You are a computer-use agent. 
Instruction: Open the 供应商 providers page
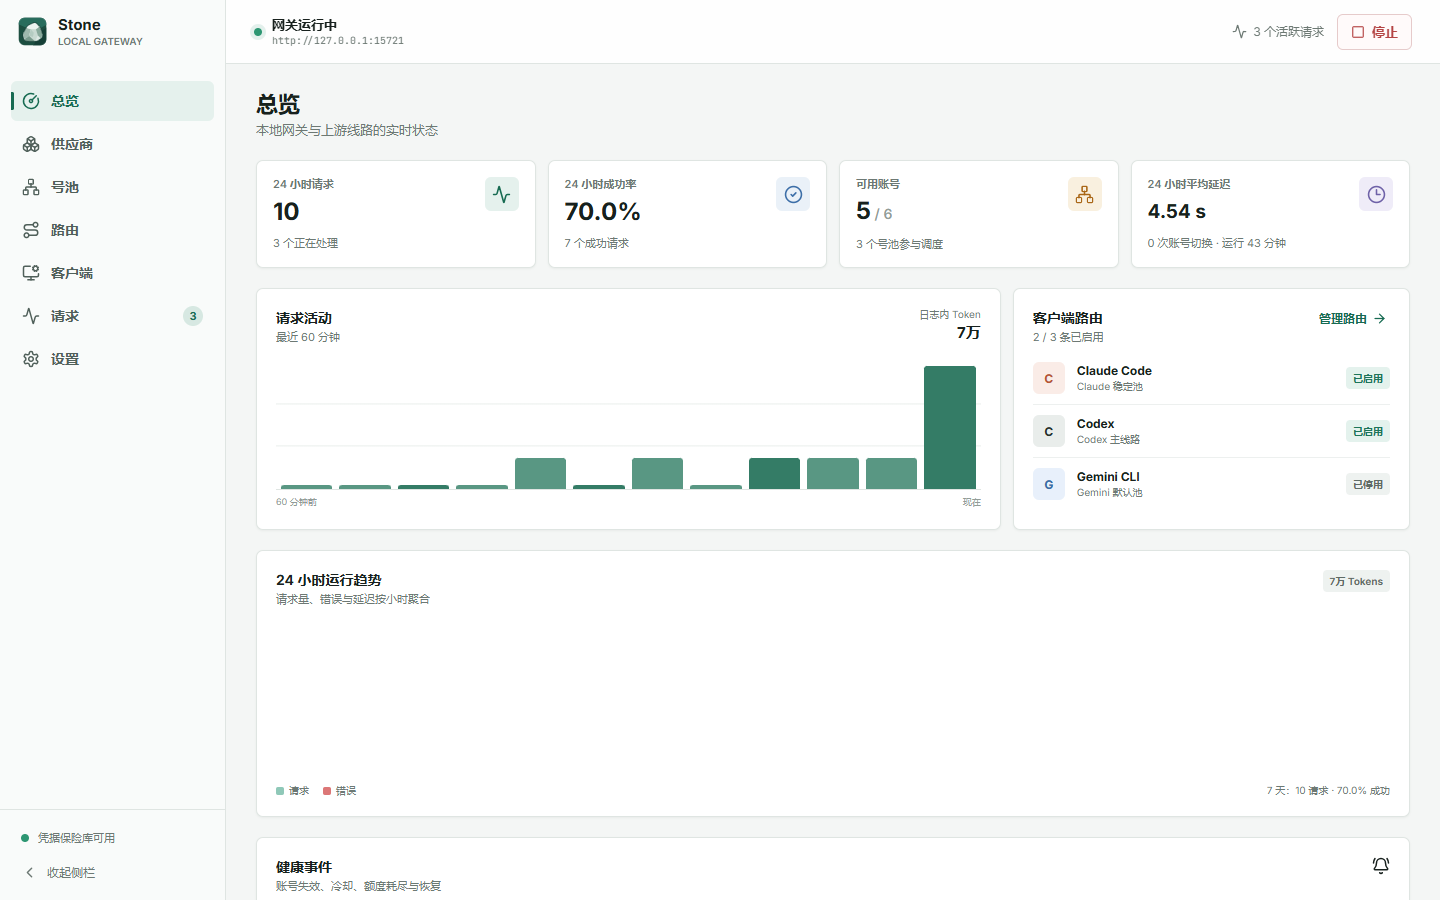[x=112, y=144]
